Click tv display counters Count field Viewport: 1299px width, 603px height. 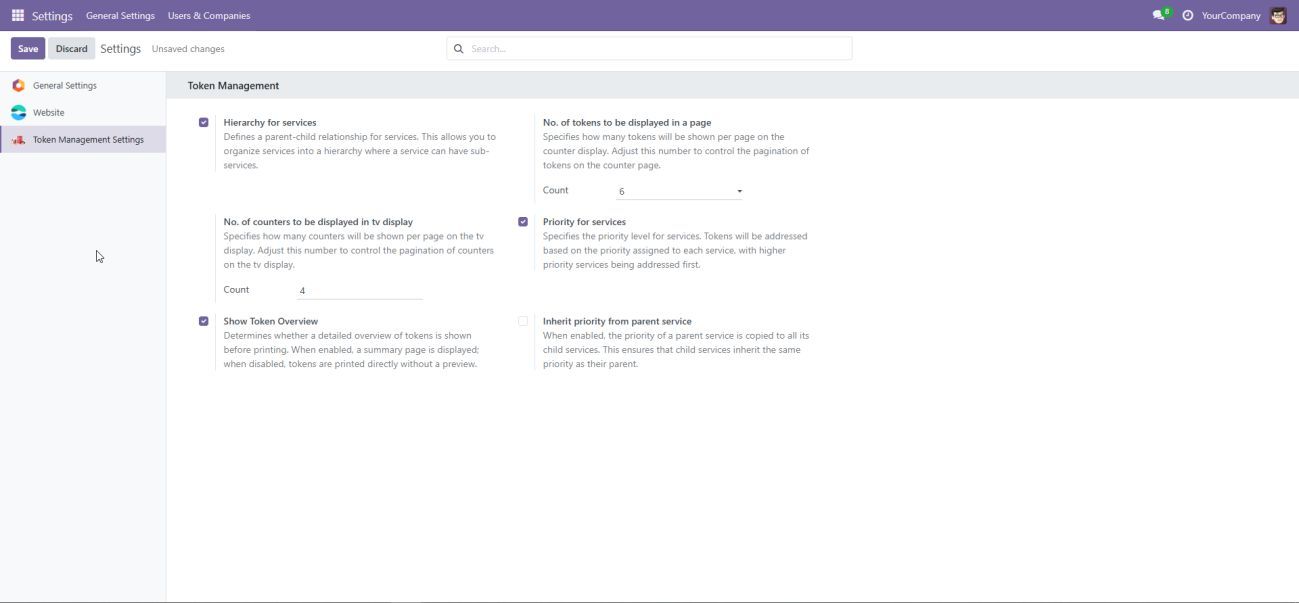tap(359, 291)
